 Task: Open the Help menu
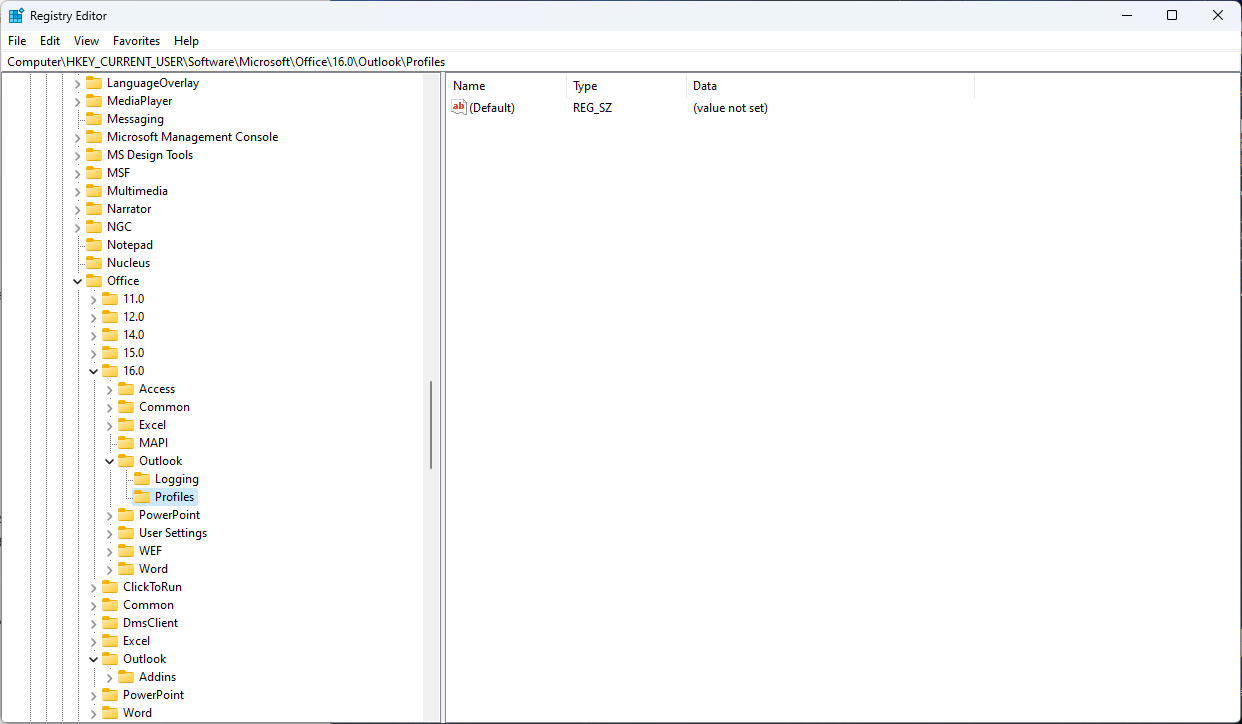pyautogui.click(x=186, y=41)
